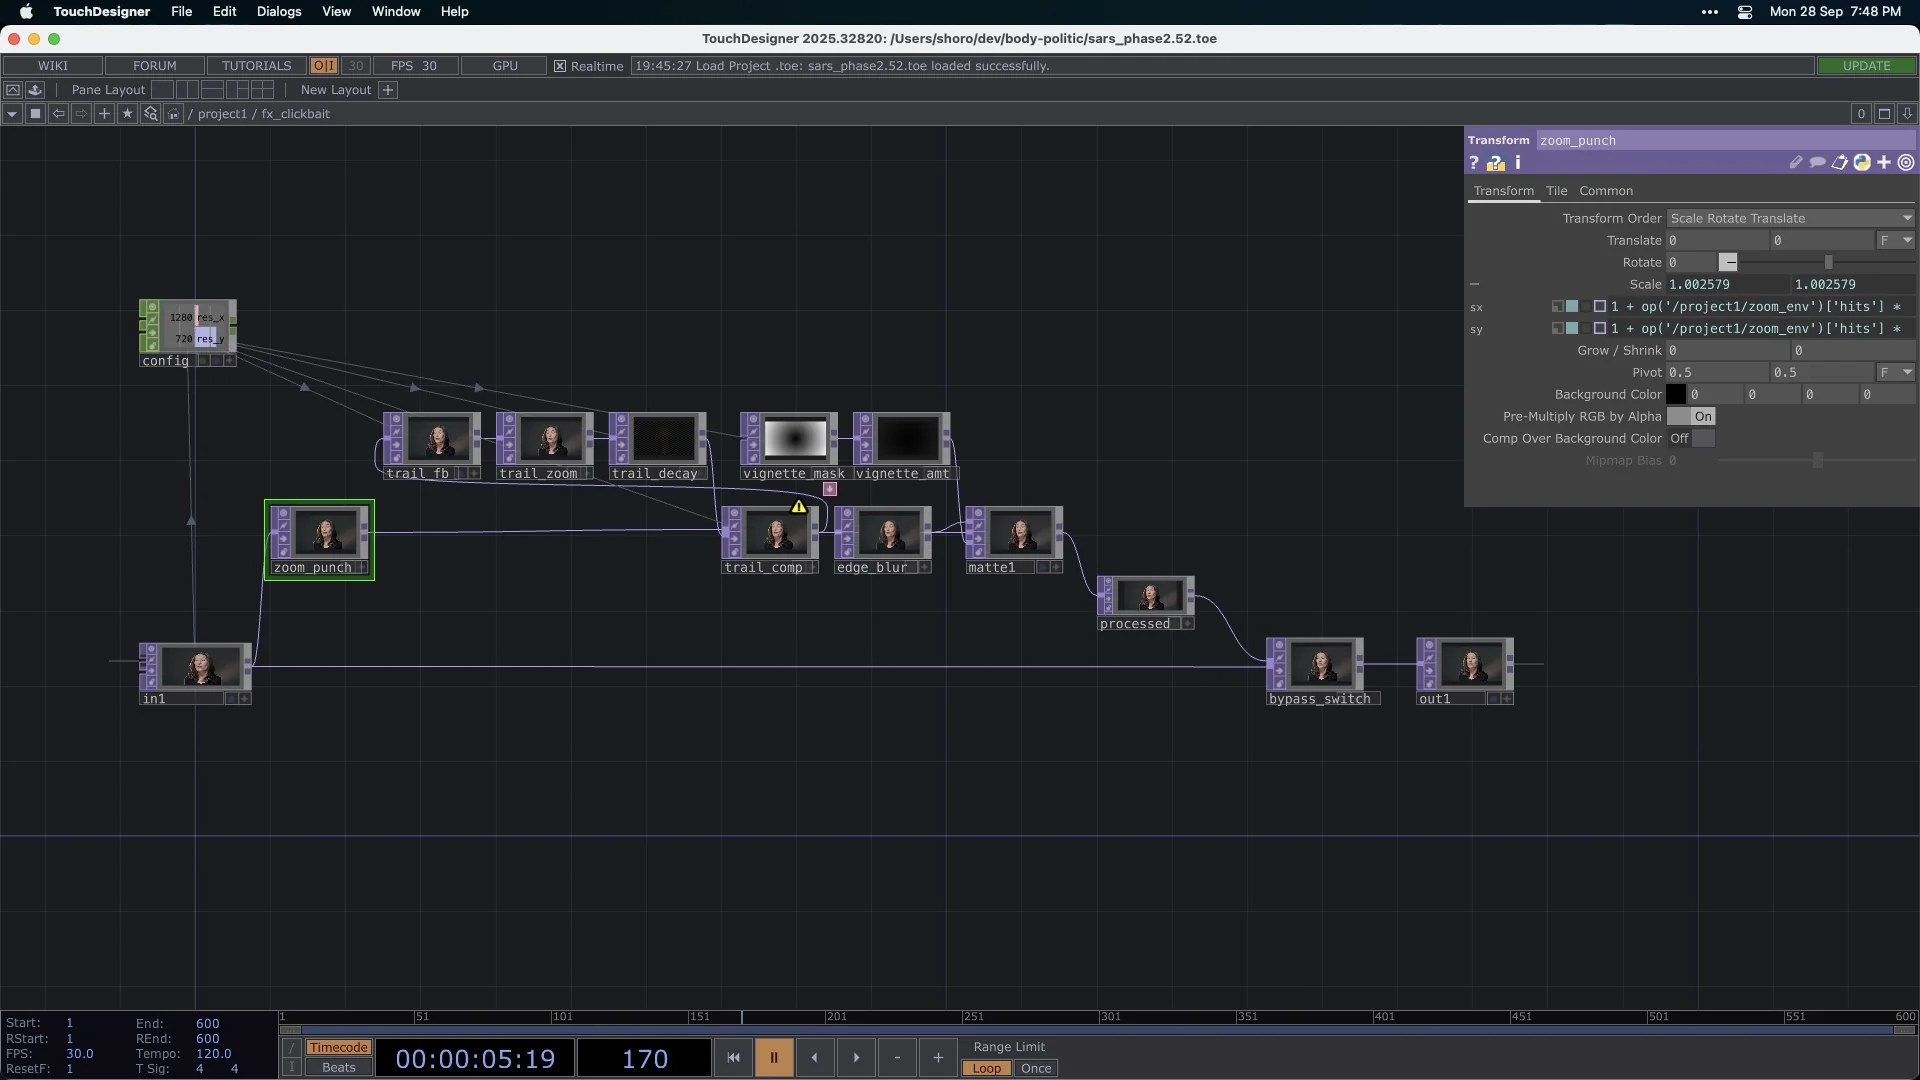Click the plus icon beside New Layout
Viewport: 1920px width, 1080px height.
(x=388, y=90)
